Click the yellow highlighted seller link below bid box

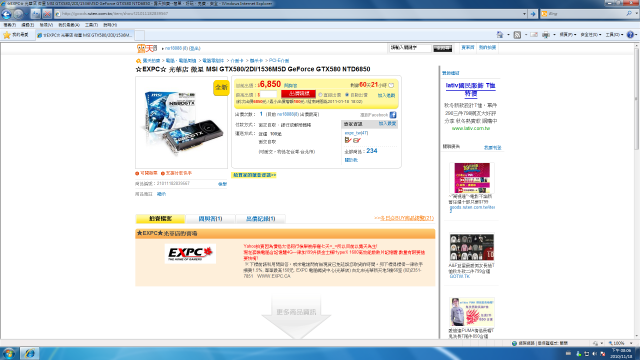pyautogui.click(x=254, y=175)
